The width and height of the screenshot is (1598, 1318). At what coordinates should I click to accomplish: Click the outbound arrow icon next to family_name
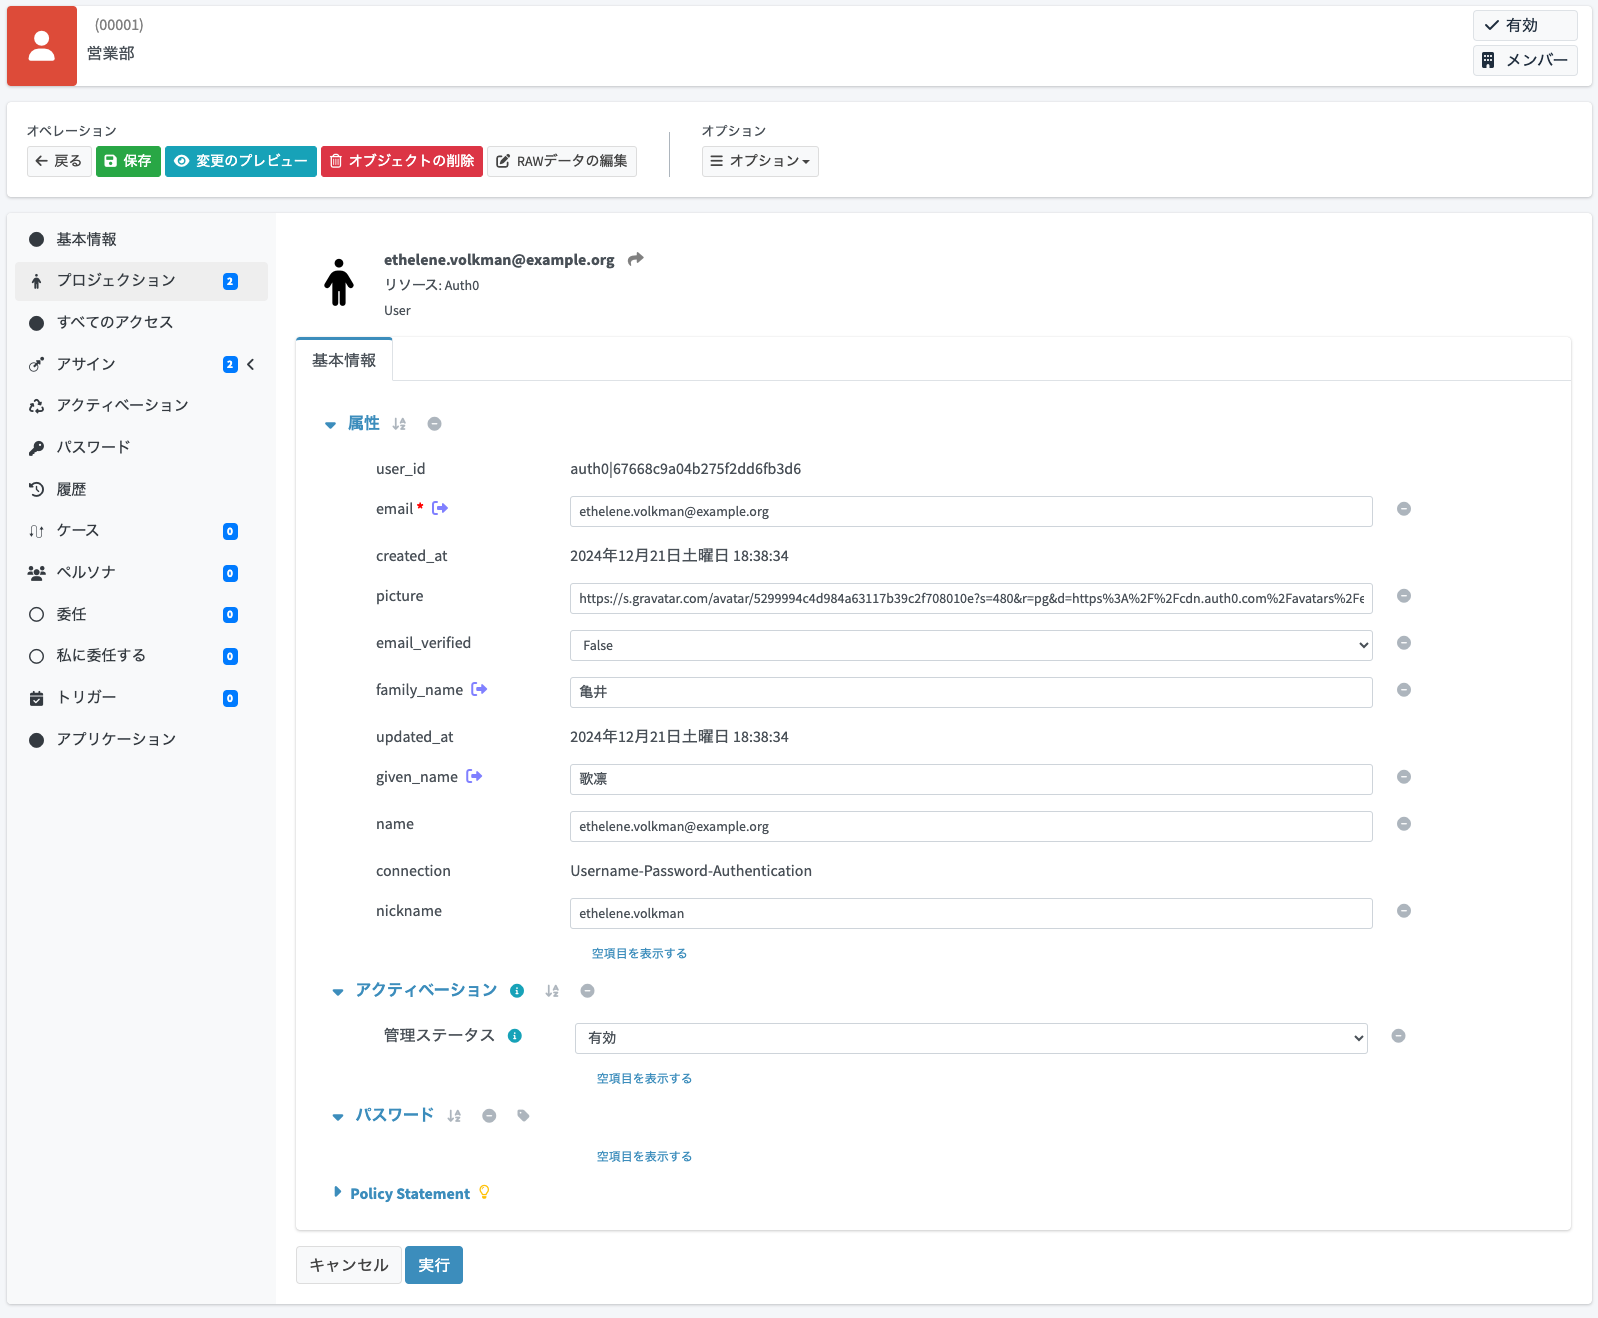(479, 689)
